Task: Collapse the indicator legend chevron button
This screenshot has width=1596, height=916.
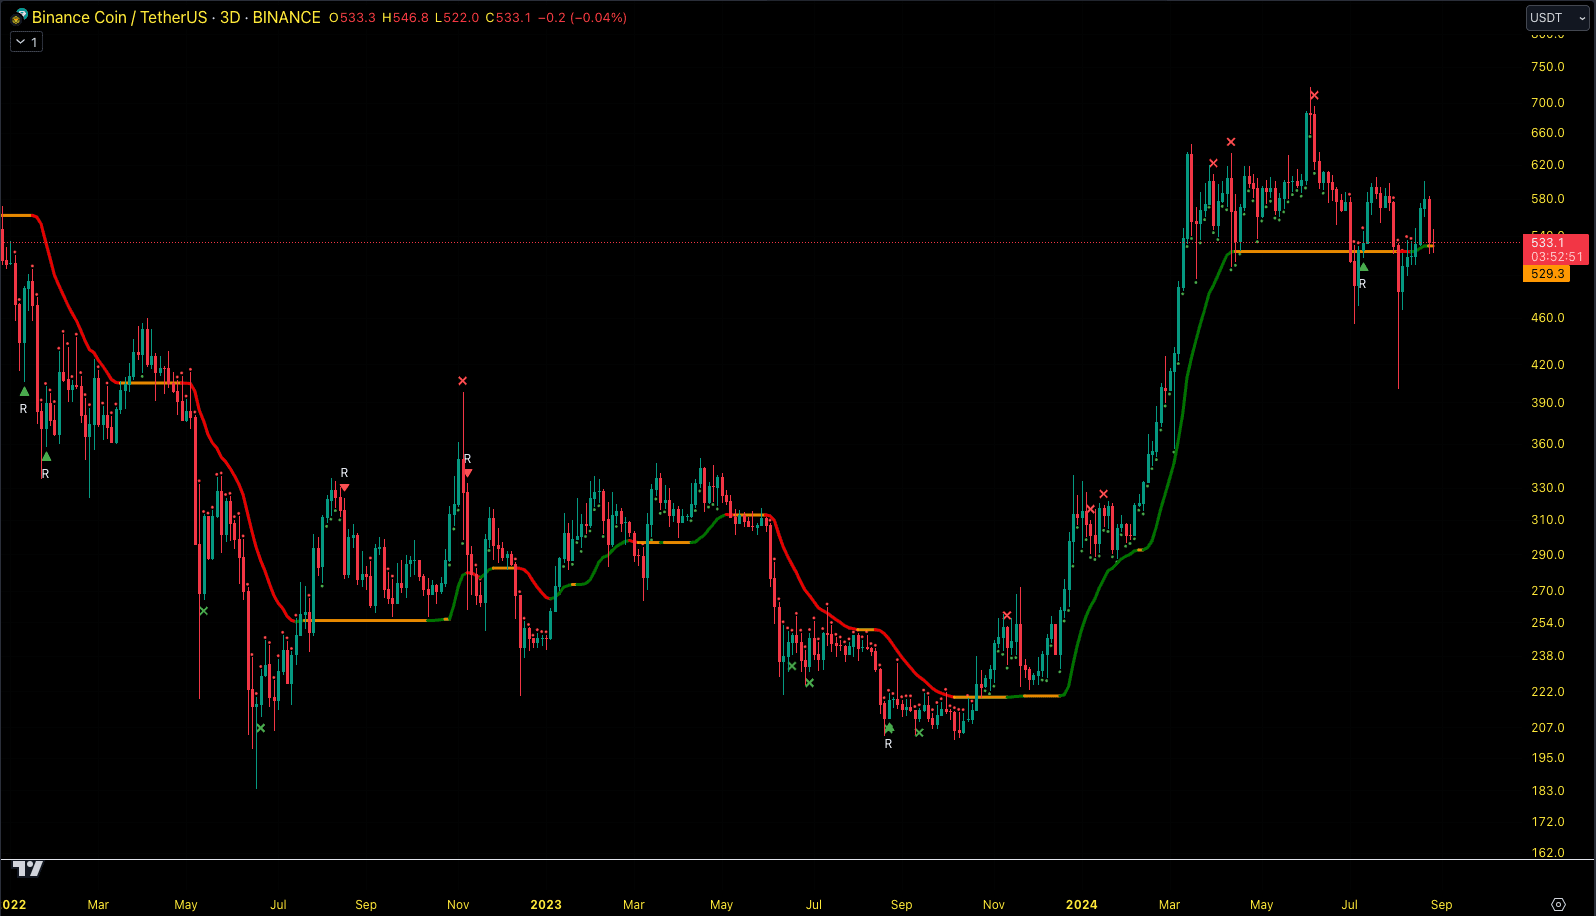Action: tap(26, 42)
